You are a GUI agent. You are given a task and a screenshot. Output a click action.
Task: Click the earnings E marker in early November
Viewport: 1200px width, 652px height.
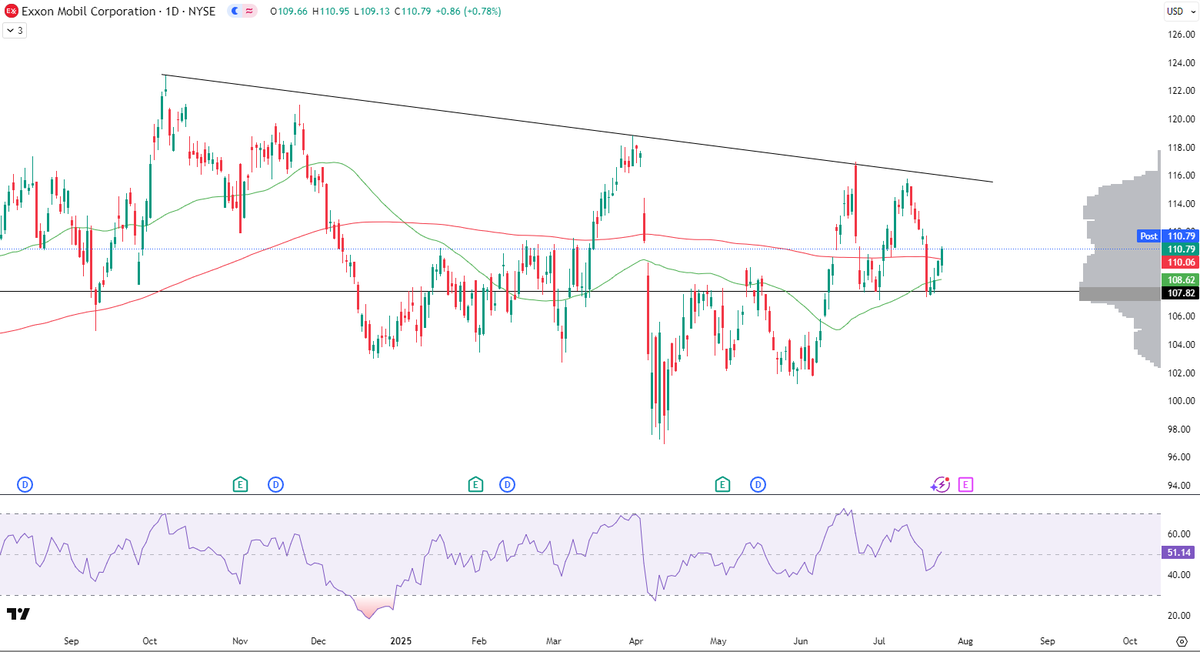pyautogui.click(x=240, y=484)
